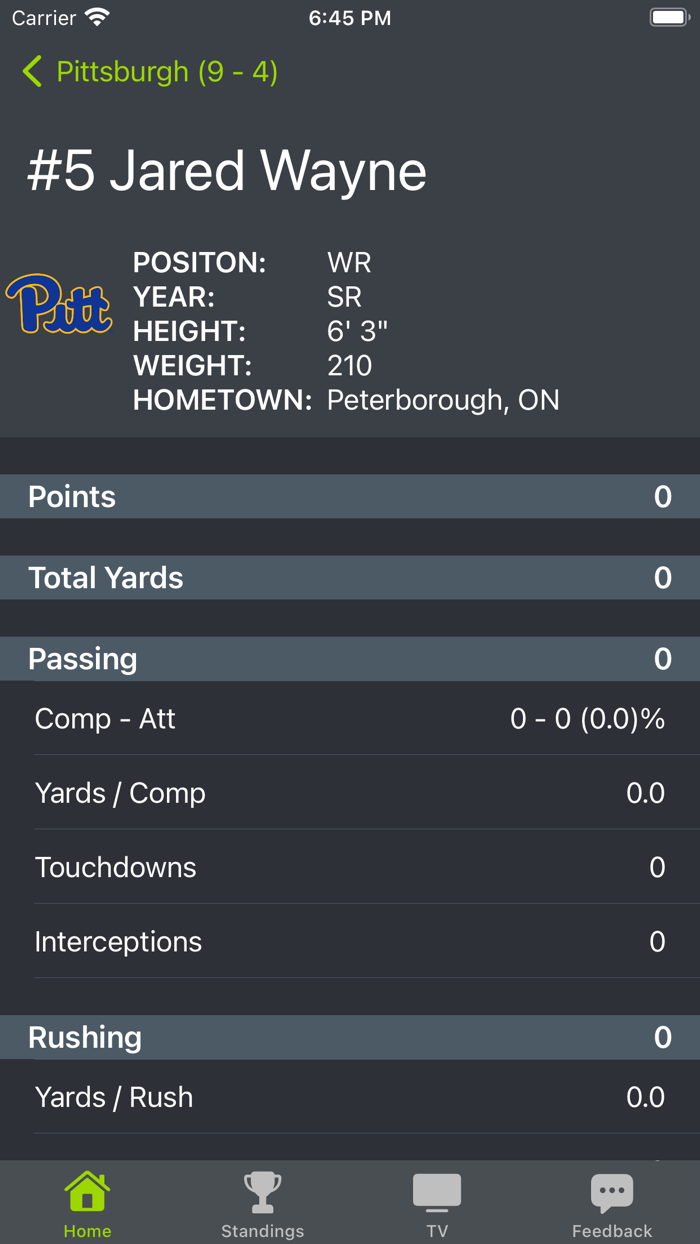
Task: Expand the Rushing section details
Action: (x=350, y=1037)
